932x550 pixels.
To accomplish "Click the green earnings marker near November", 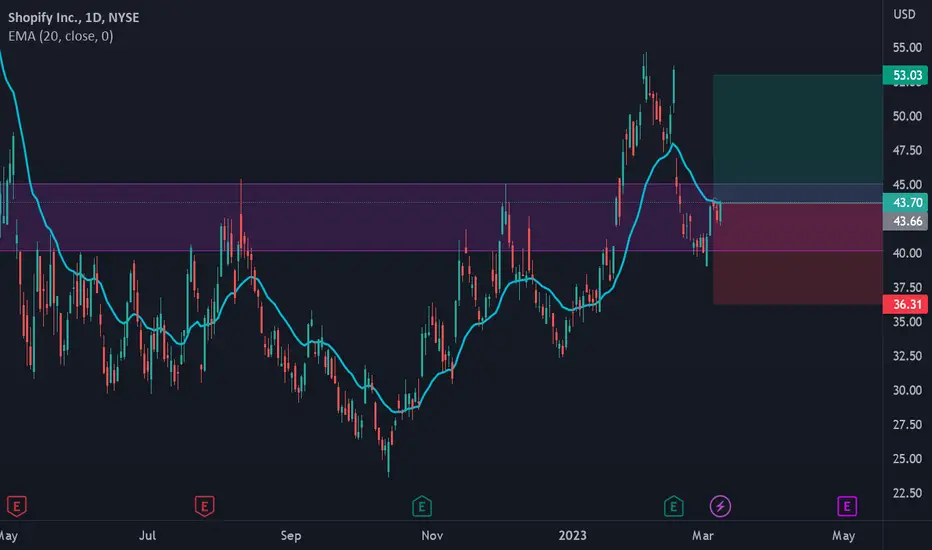I will (422, 507).
